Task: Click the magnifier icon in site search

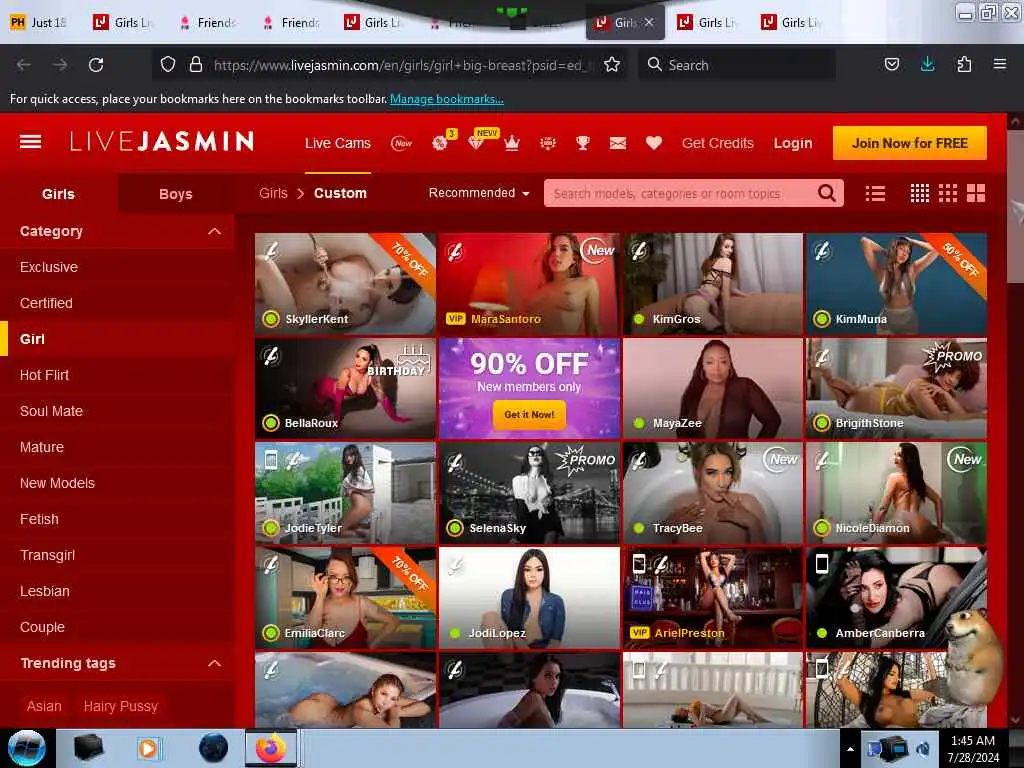Action: point(827,193)
